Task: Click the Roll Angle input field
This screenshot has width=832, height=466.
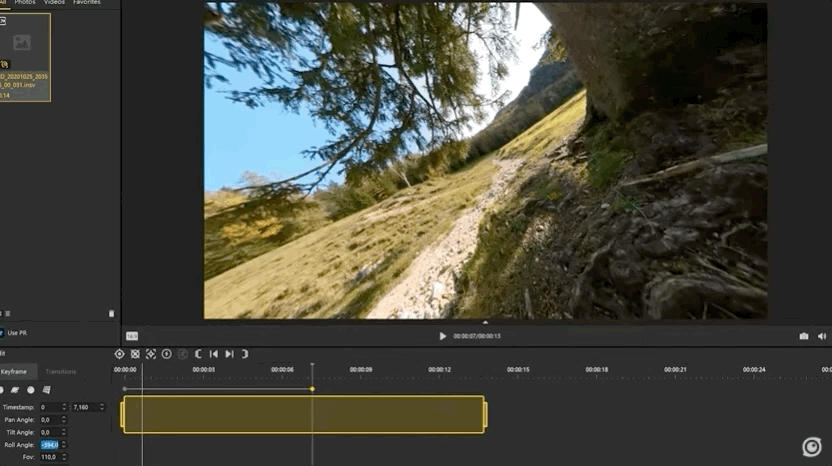Action: (49, 444)
